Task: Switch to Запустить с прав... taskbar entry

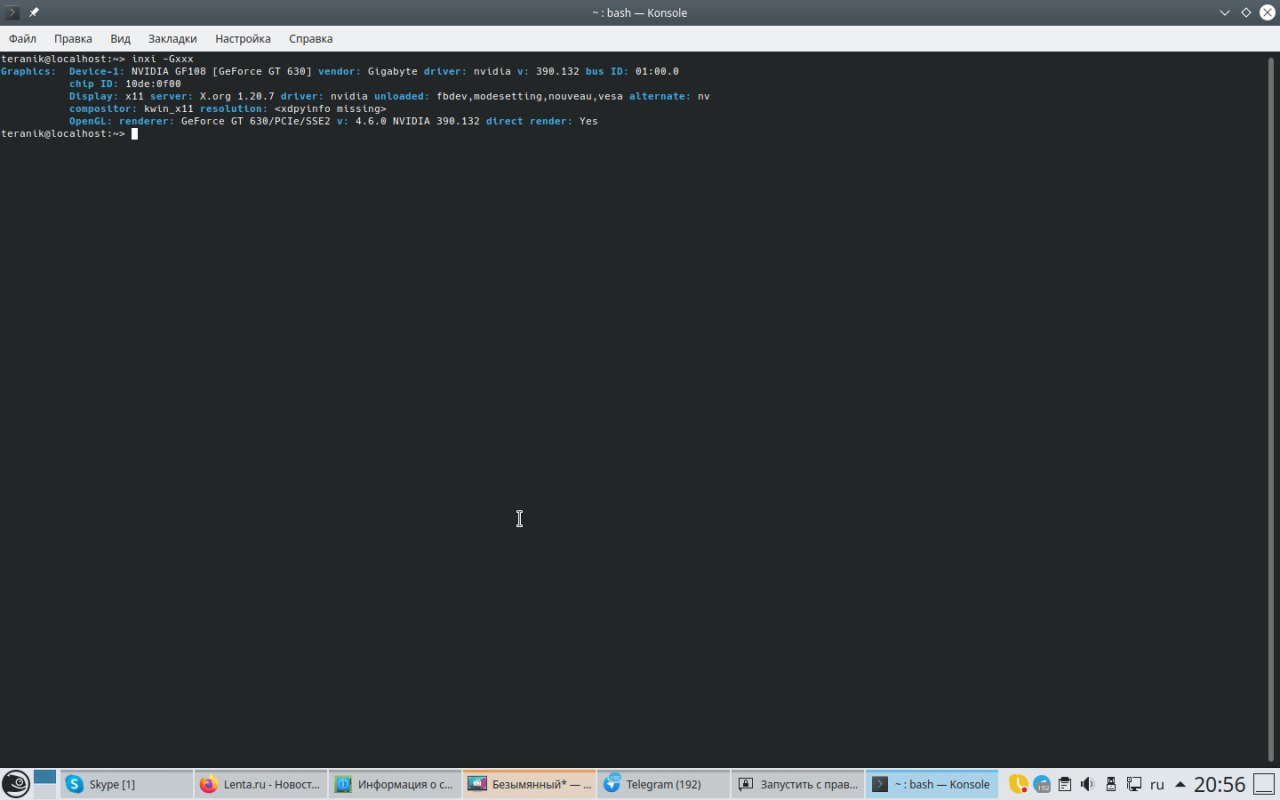Action: 797,784
